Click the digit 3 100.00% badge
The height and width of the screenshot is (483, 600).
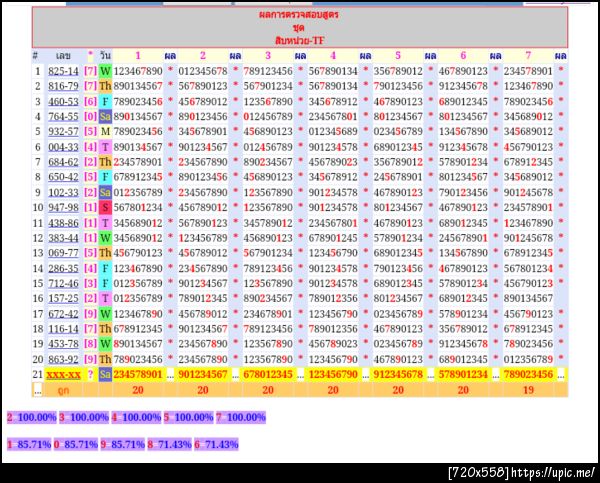[x=84, y=417]
